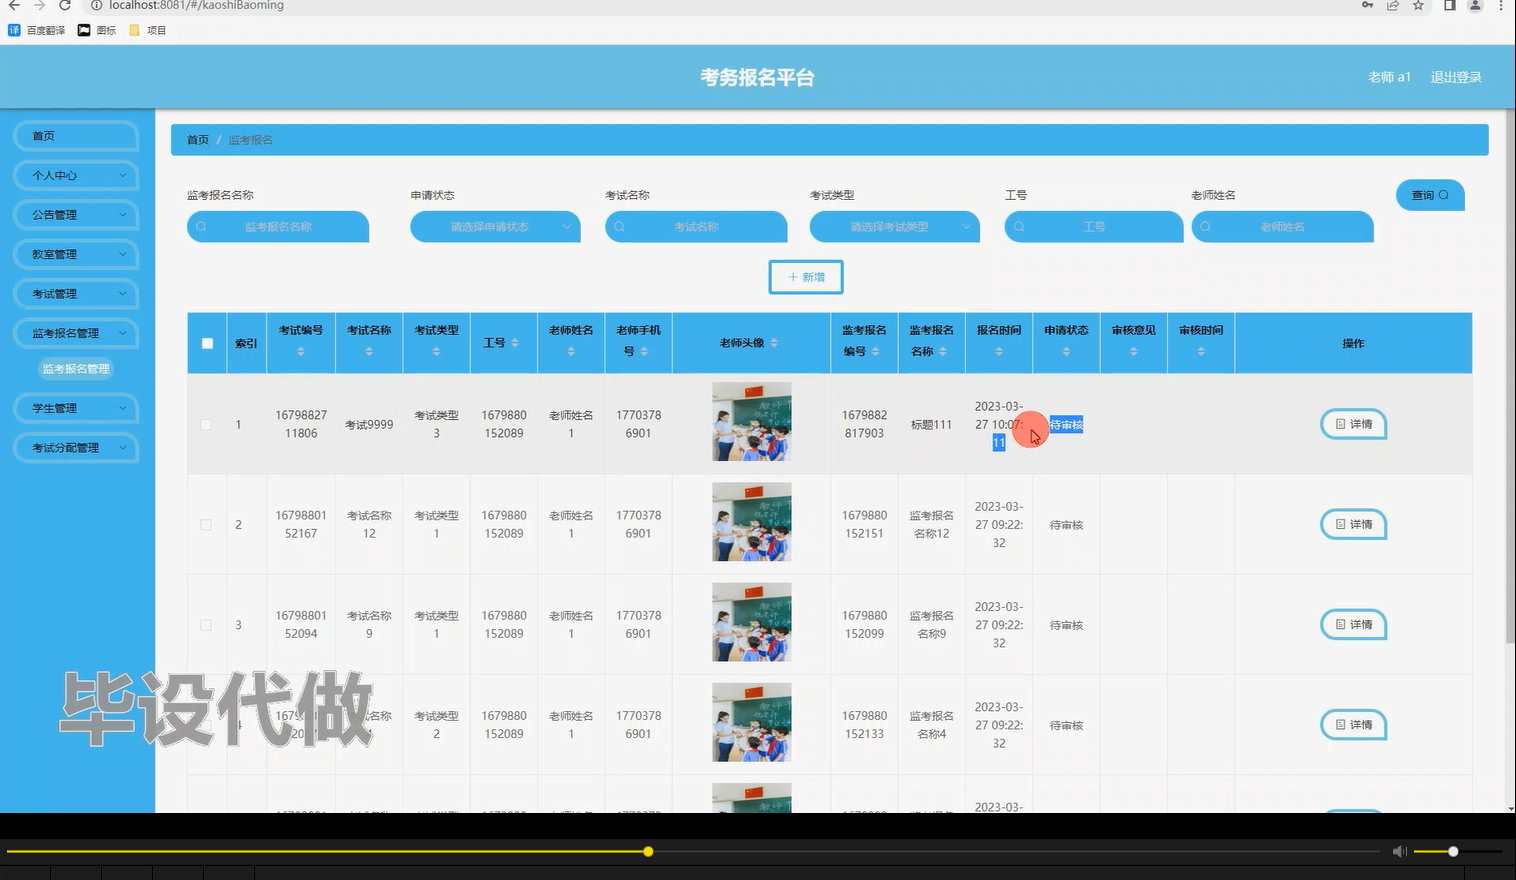Screen dimensions: 1516x880
Task: Click the magnifier icon inside the 查询 button
Action: (x=1443, y=195)
